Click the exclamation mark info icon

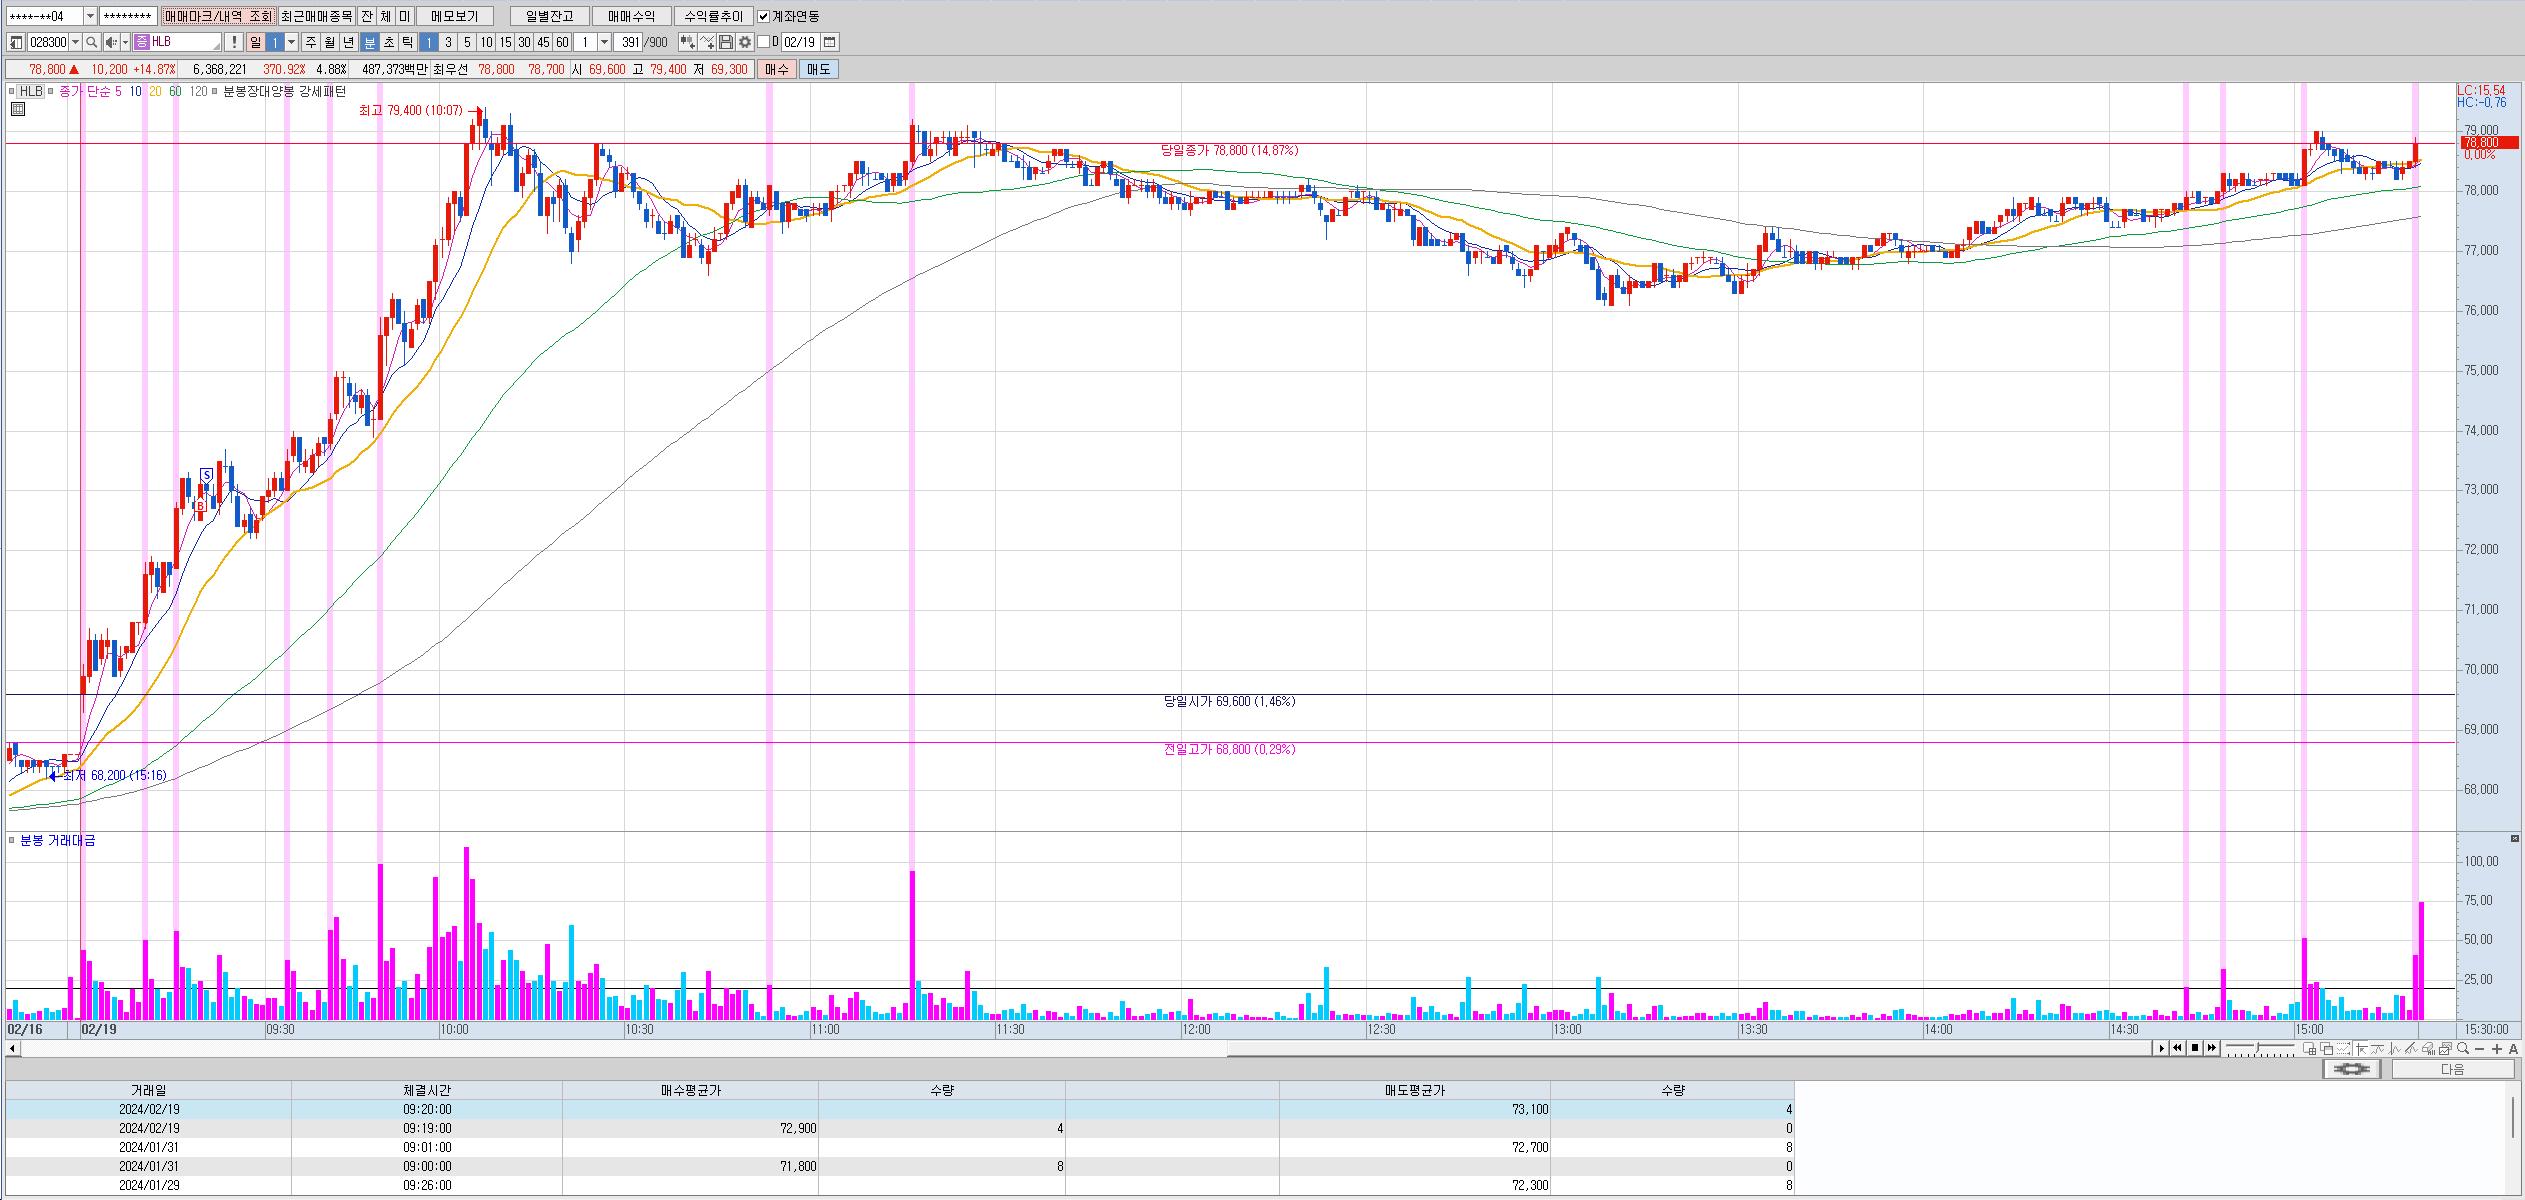click(x=233, y=42)
